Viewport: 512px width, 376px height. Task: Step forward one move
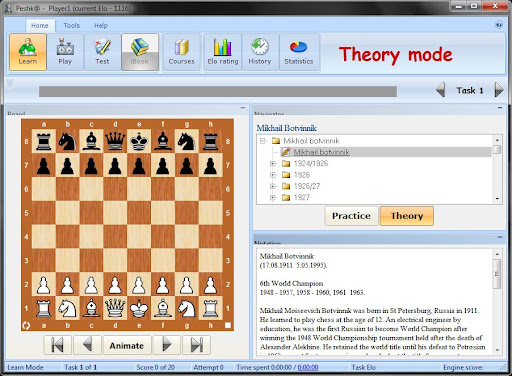coord(167,345)
